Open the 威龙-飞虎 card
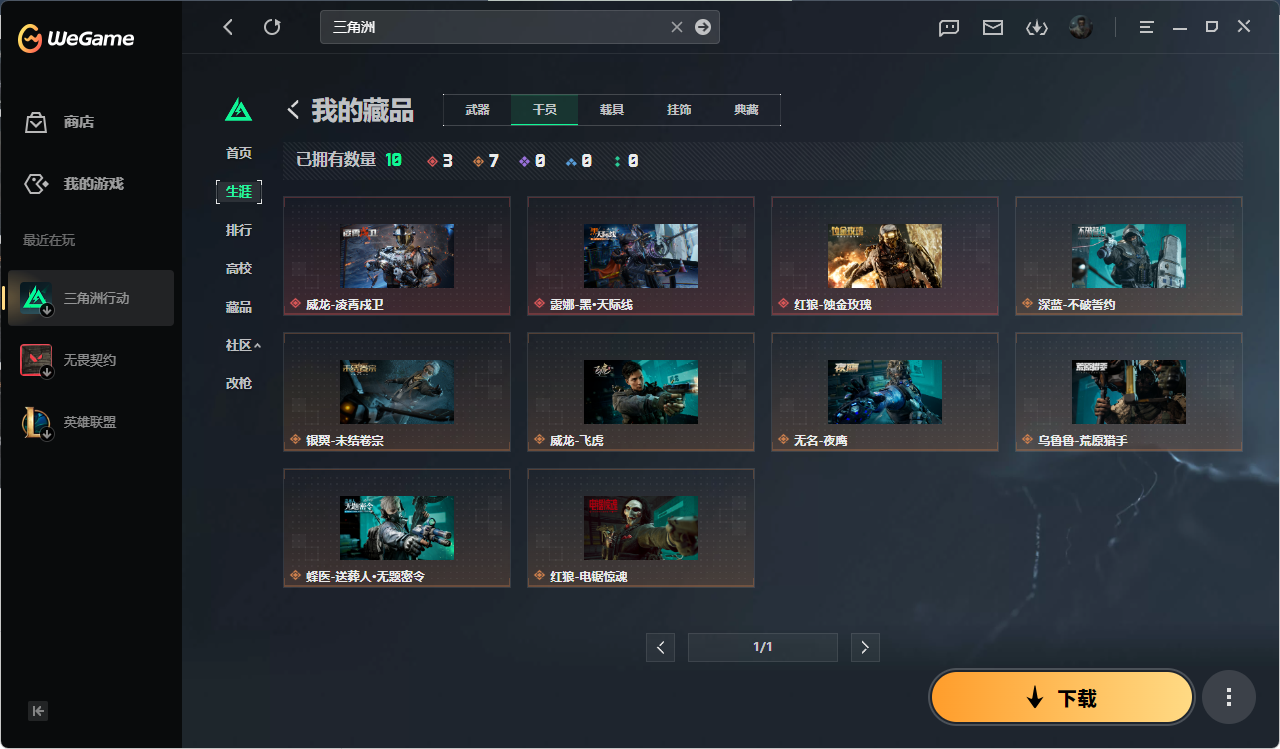The image size is (1280, 749). click(641, 391)
